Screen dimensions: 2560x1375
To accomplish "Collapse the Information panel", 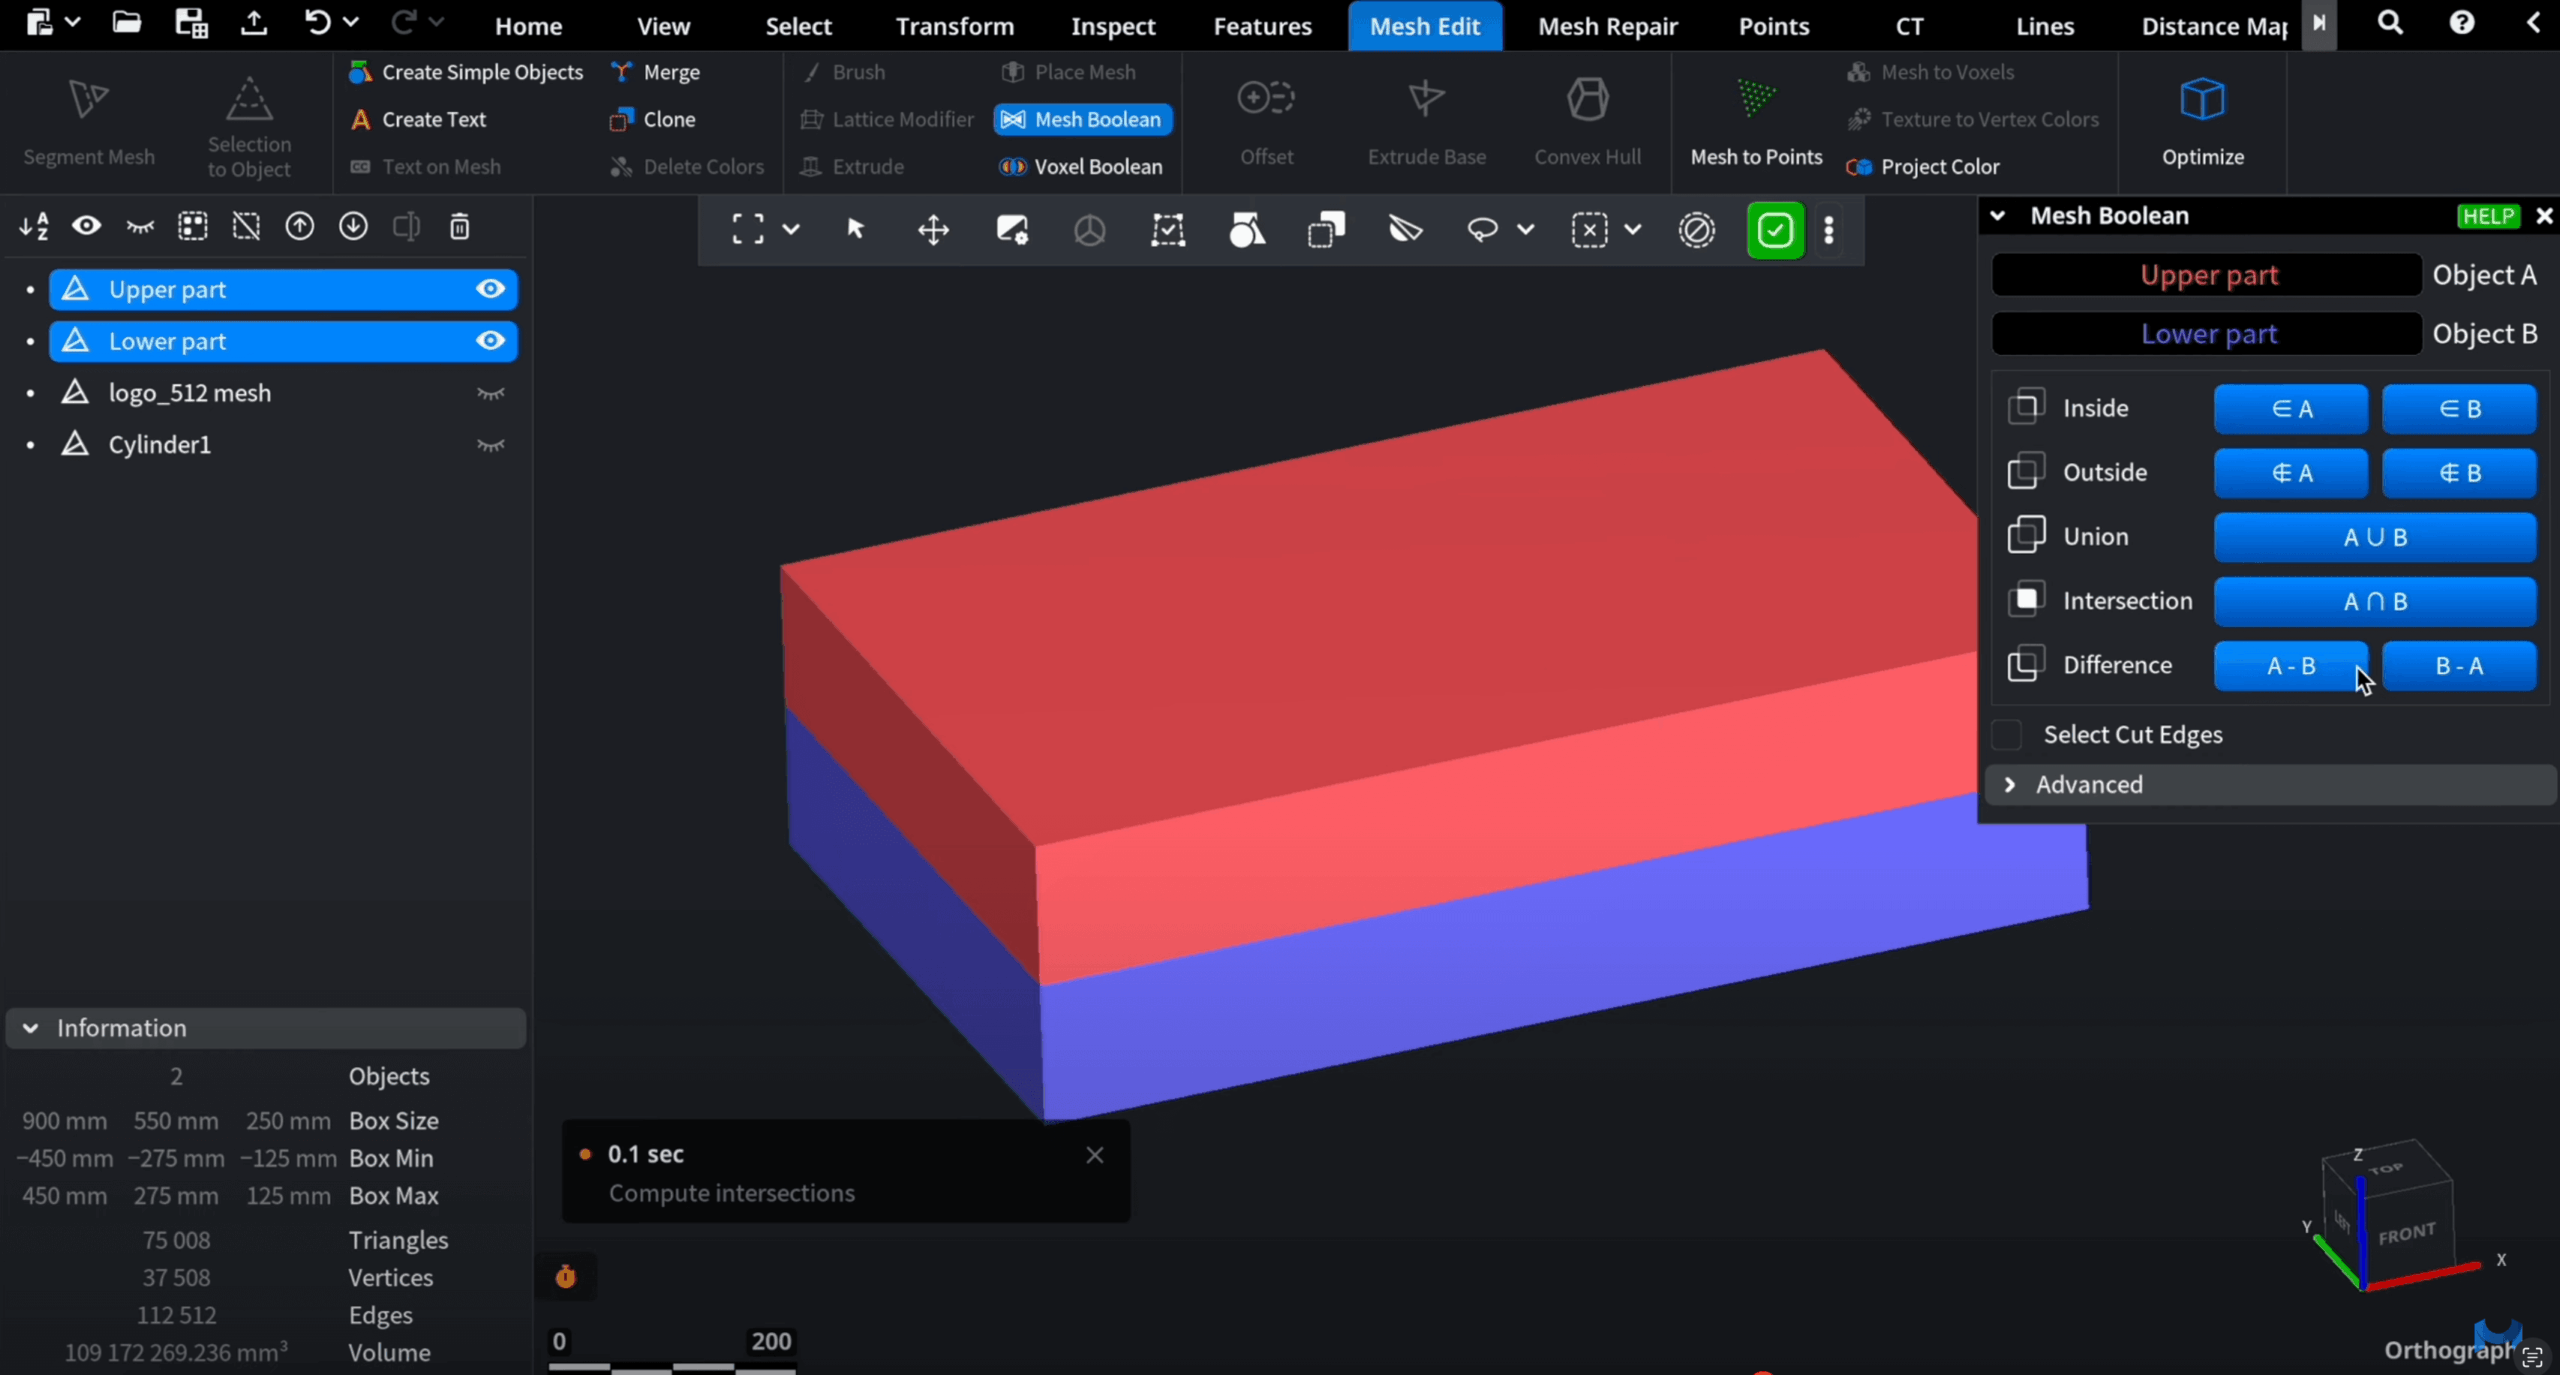I will (x=31, y=1028).
